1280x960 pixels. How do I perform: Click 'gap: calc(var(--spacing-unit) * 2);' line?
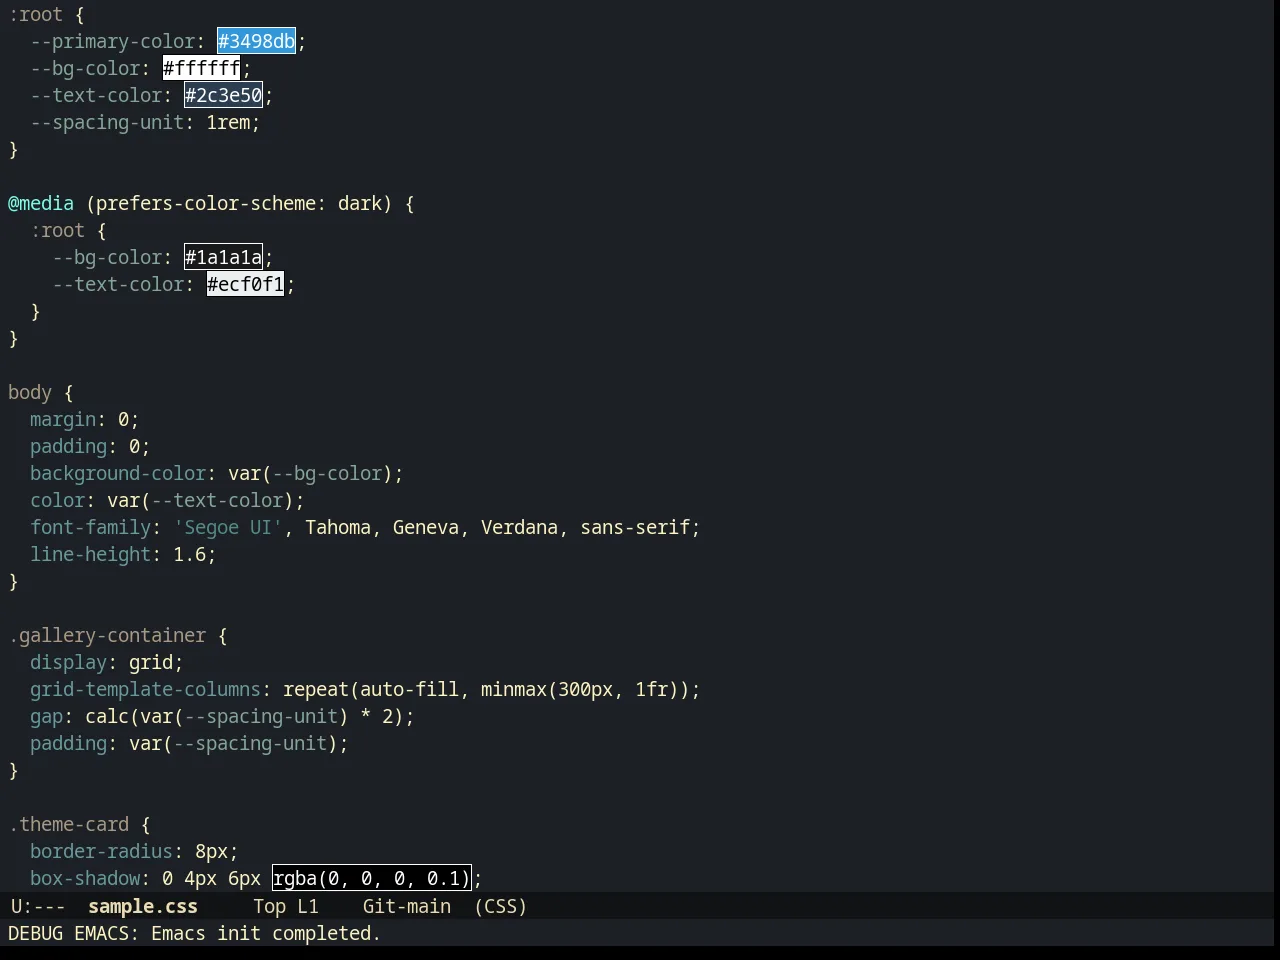(x=222, y=716)
